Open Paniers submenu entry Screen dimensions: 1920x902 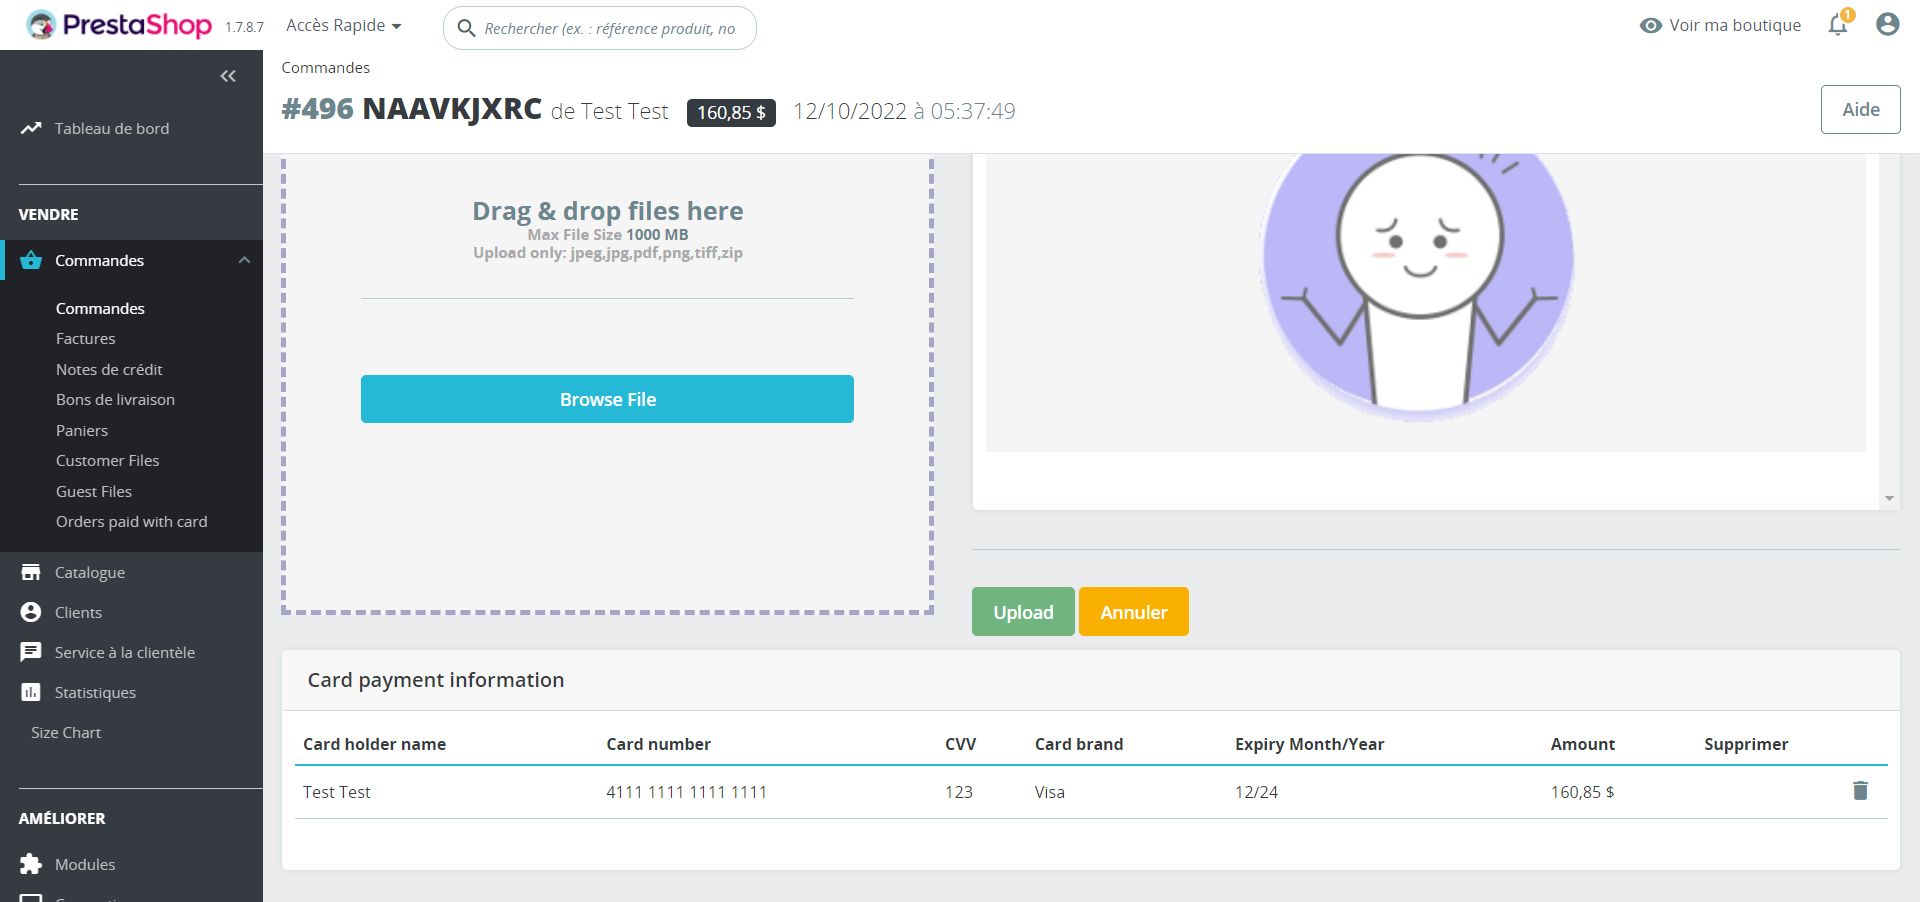click(x=82, y=430)
